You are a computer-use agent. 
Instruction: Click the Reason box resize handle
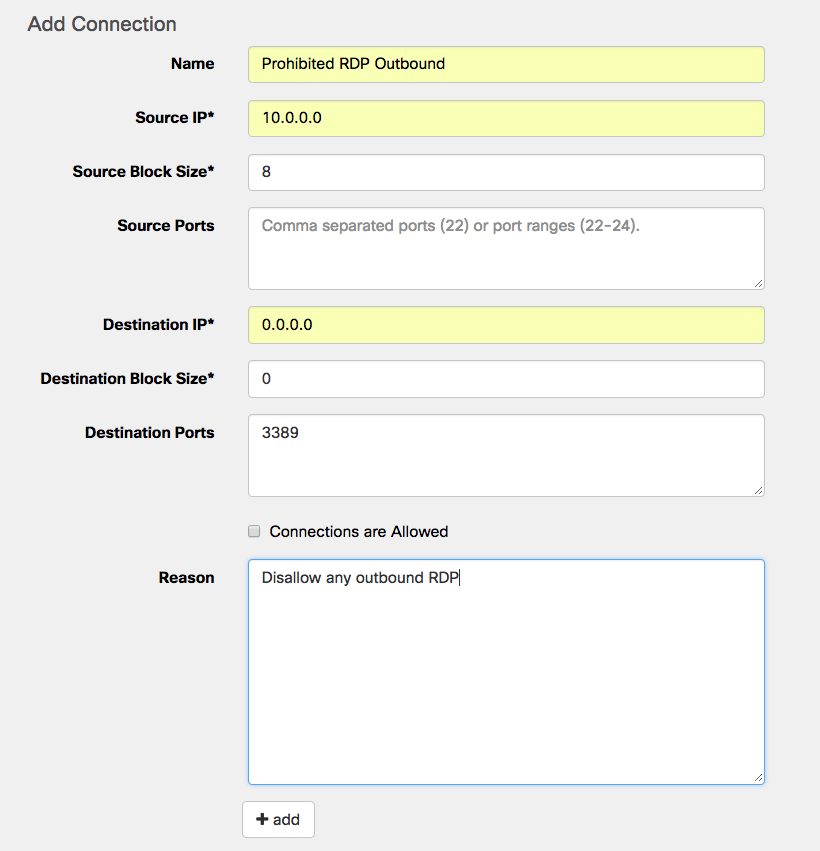point(759,778)
